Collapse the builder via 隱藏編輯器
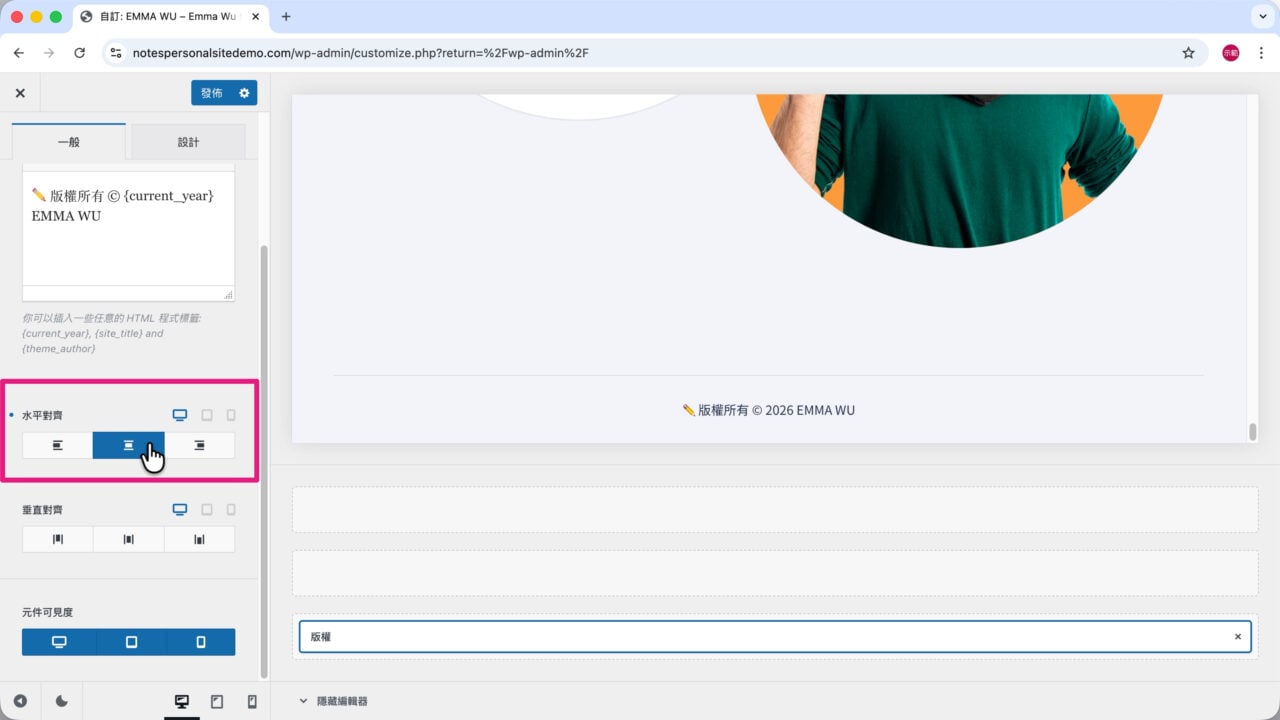This screenshot has height=720, width=1280. 333,701
